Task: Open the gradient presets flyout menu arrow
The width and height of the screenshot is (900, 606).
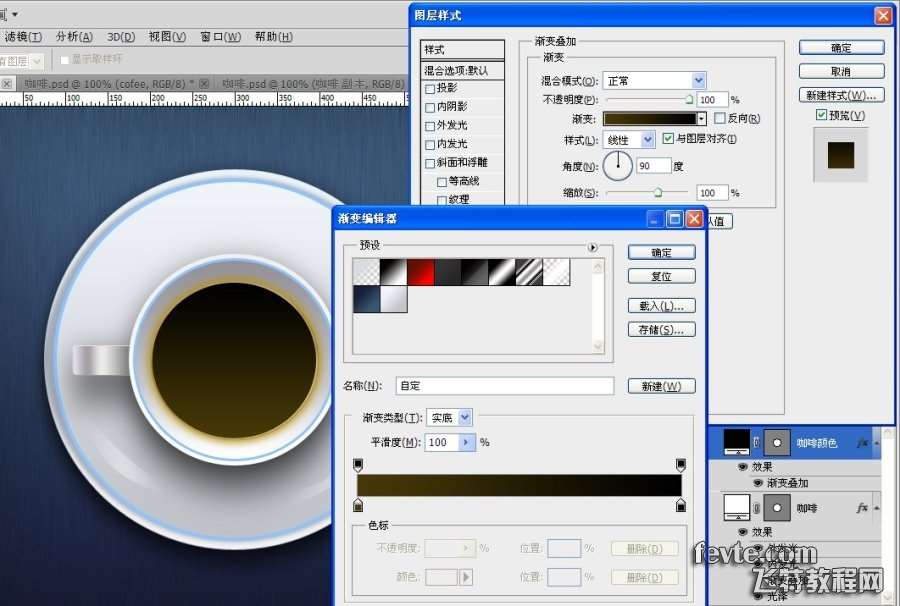Action: (x=592, y=247)
